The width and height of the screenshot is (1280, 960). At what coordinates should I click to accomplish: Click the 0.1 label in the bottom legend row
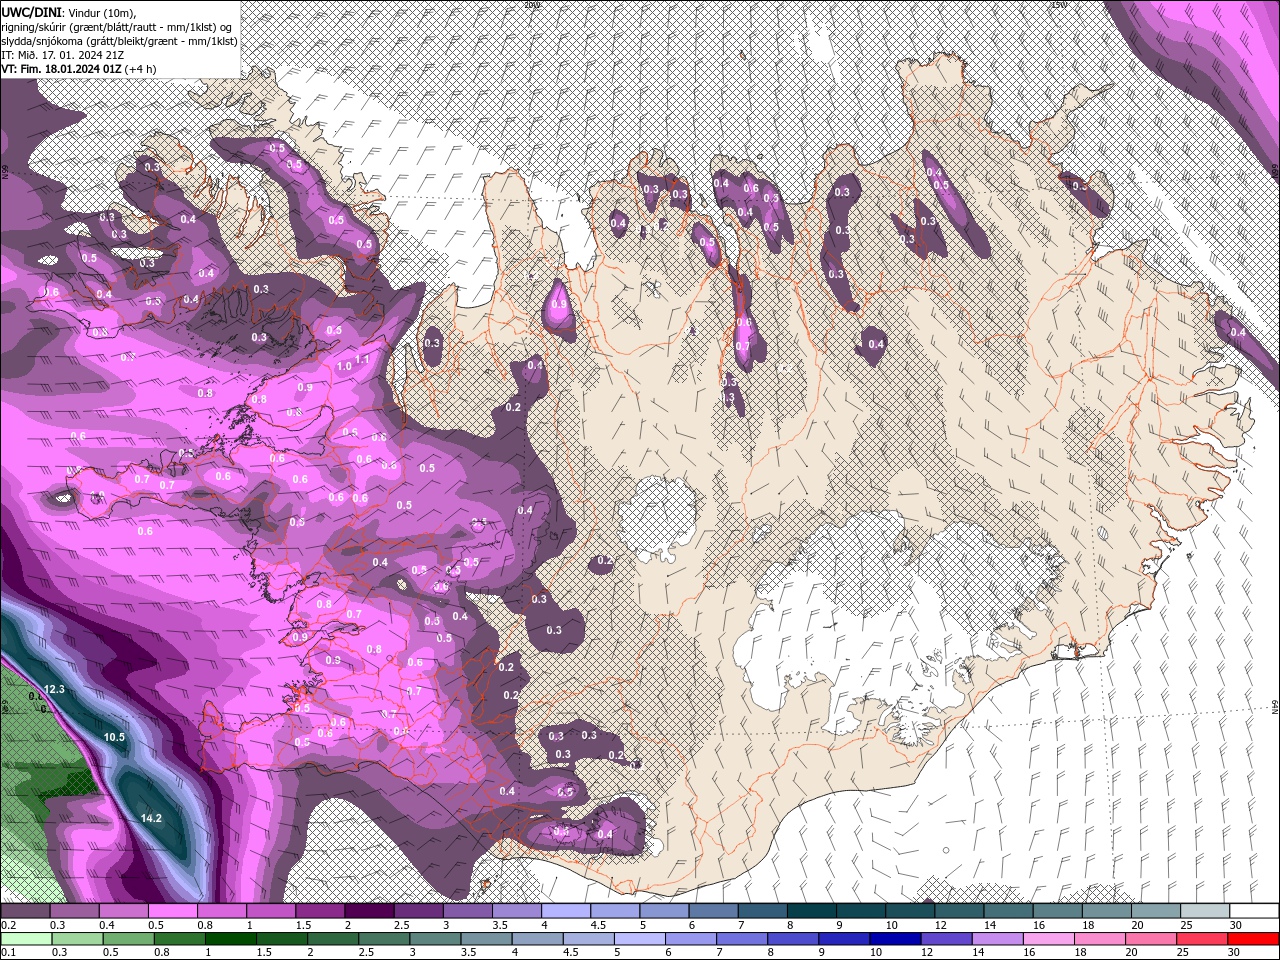[x=9, y=953]
